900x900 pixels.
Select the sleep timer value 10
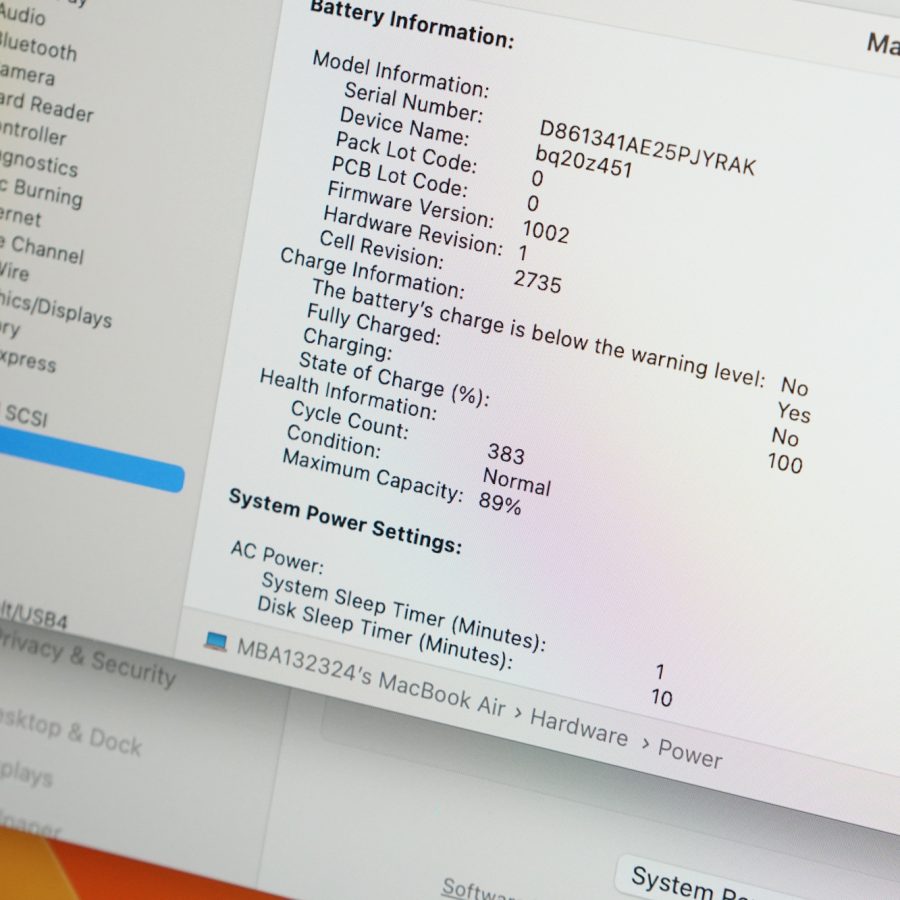pyautogui.click(x=662, y=697)
